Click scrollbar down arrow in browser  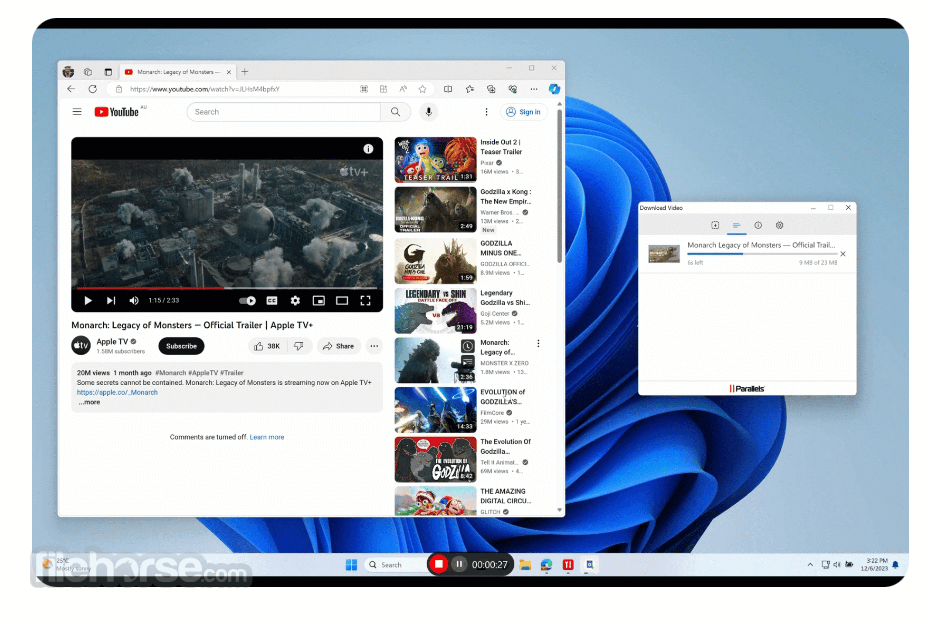click(x=559, y=510)
